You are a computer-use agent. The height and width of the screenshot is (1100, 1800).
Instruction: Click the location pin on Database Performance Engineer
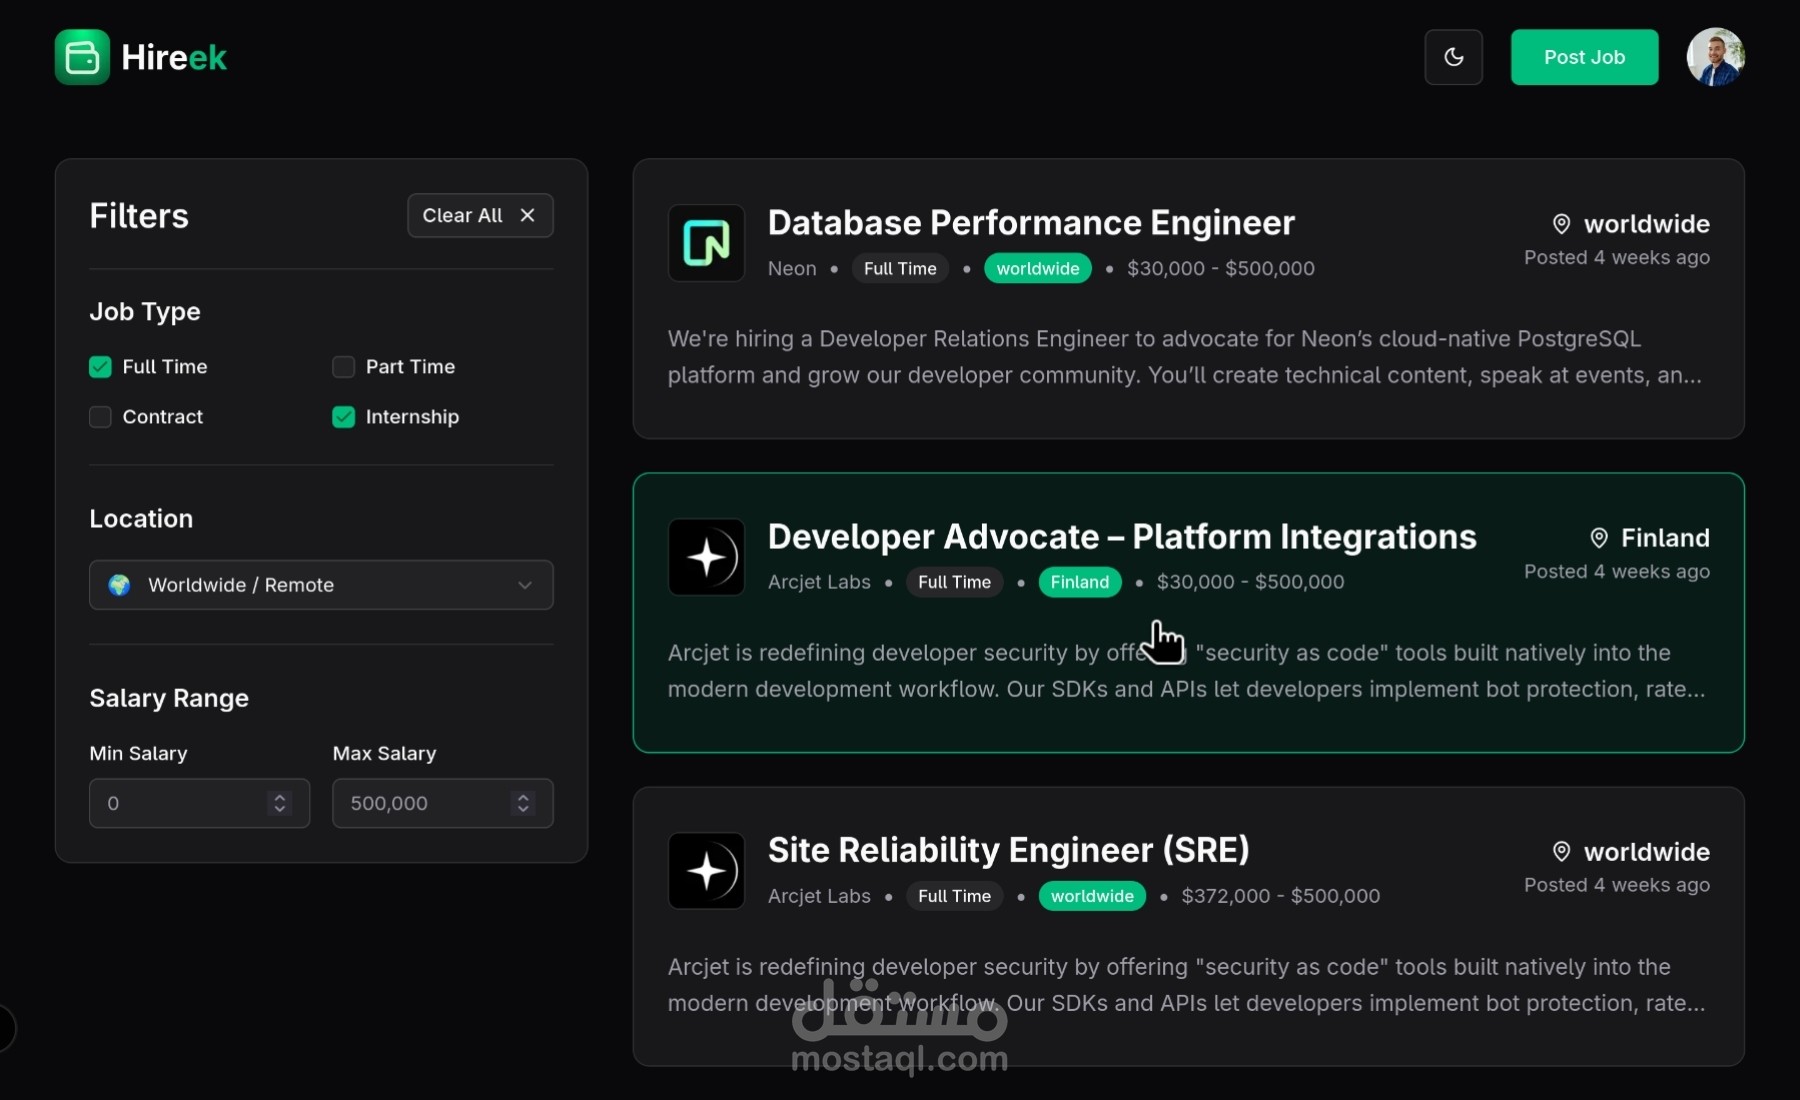tap(1561, 224)
